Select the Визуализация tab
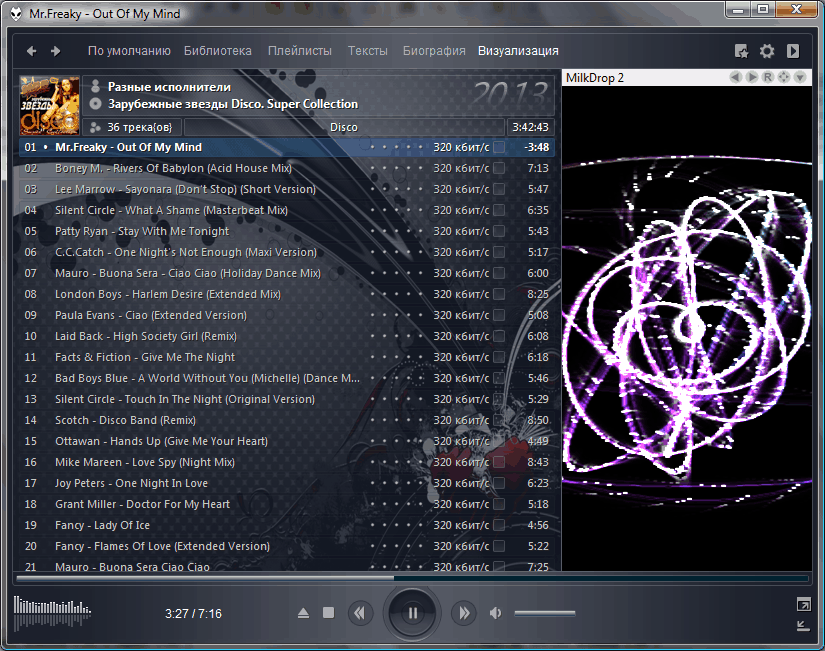This screenshot has height=651, width=825. (518, 51)
